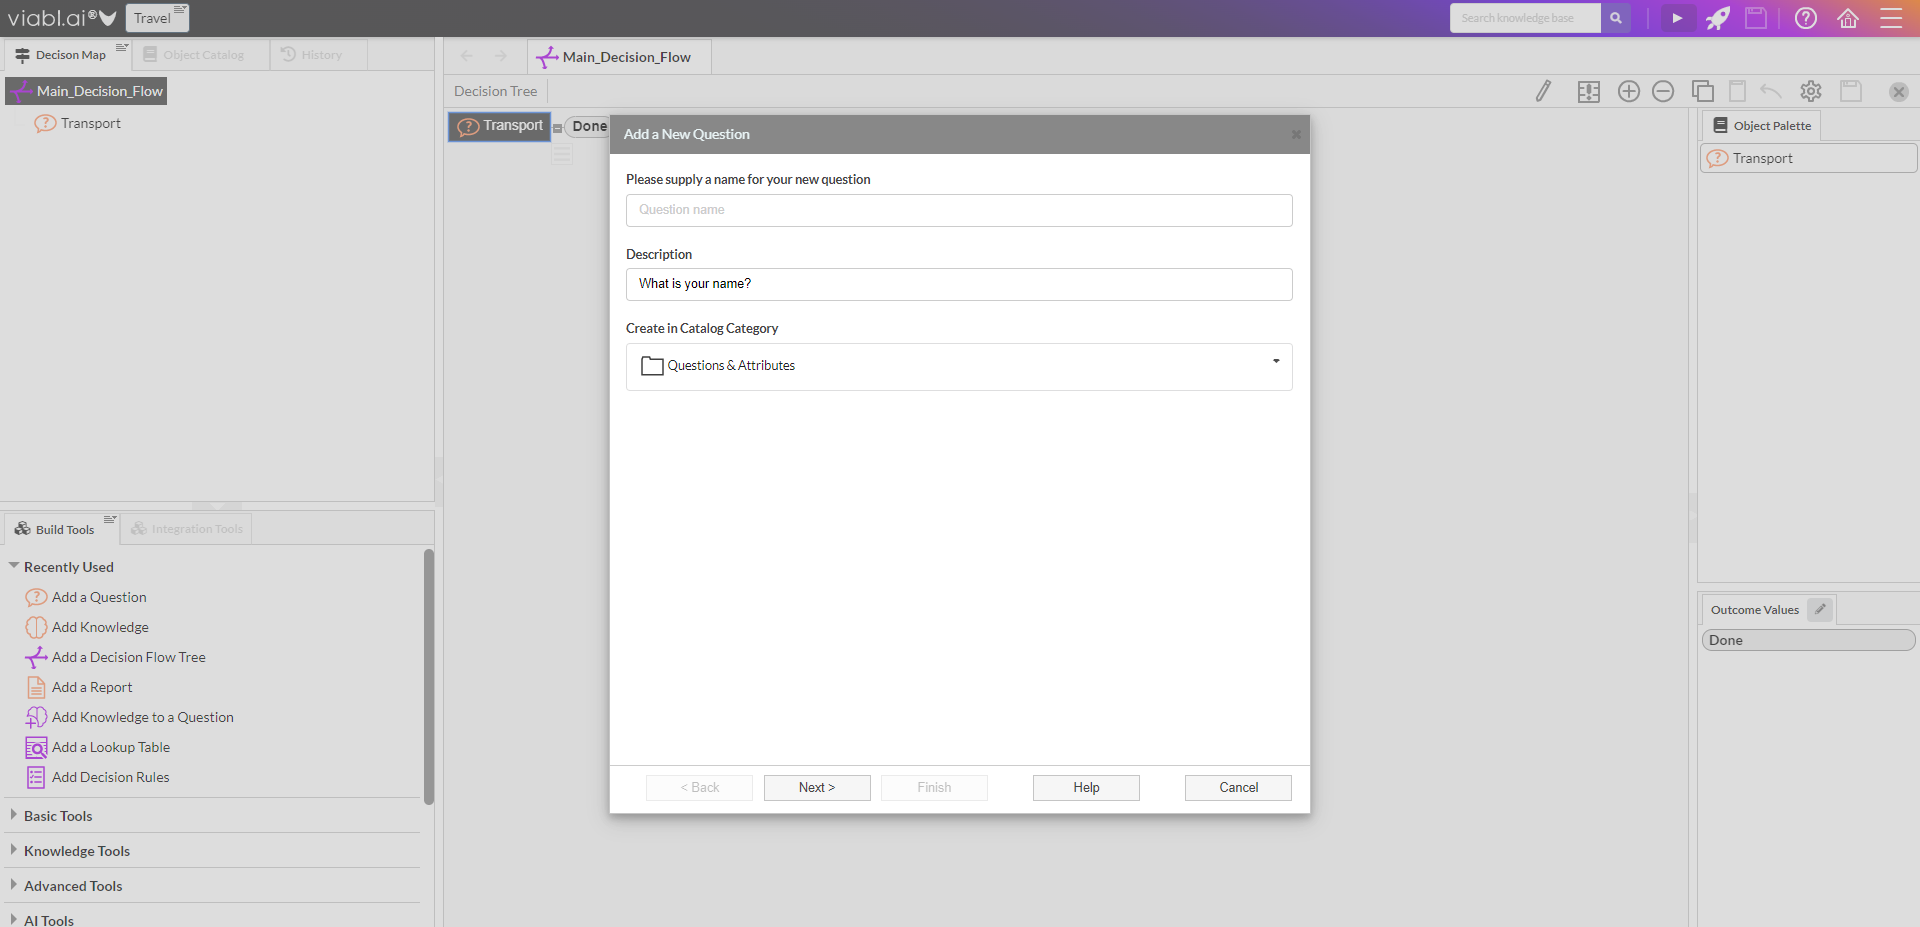
Task: Click the Help button in dialog
Action: click(1086, 788)
